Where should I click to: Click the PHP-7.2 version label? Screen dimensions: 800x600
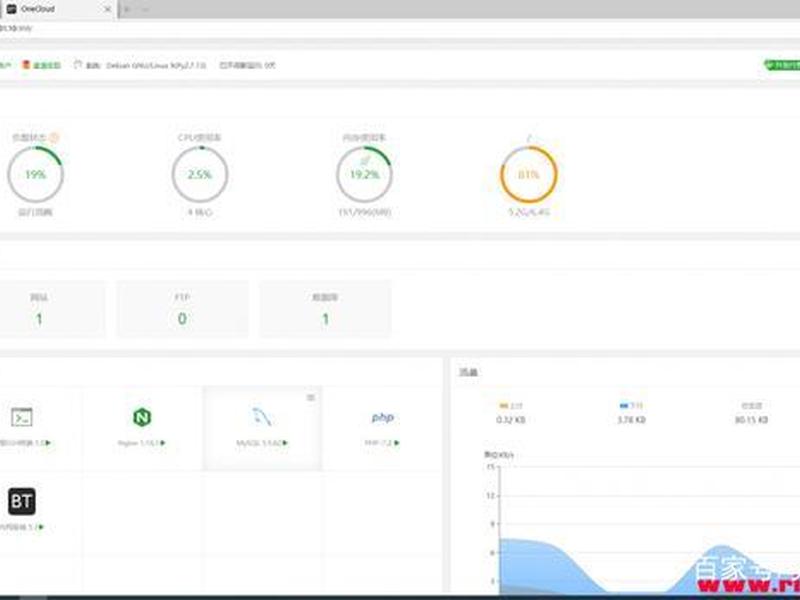378,443
